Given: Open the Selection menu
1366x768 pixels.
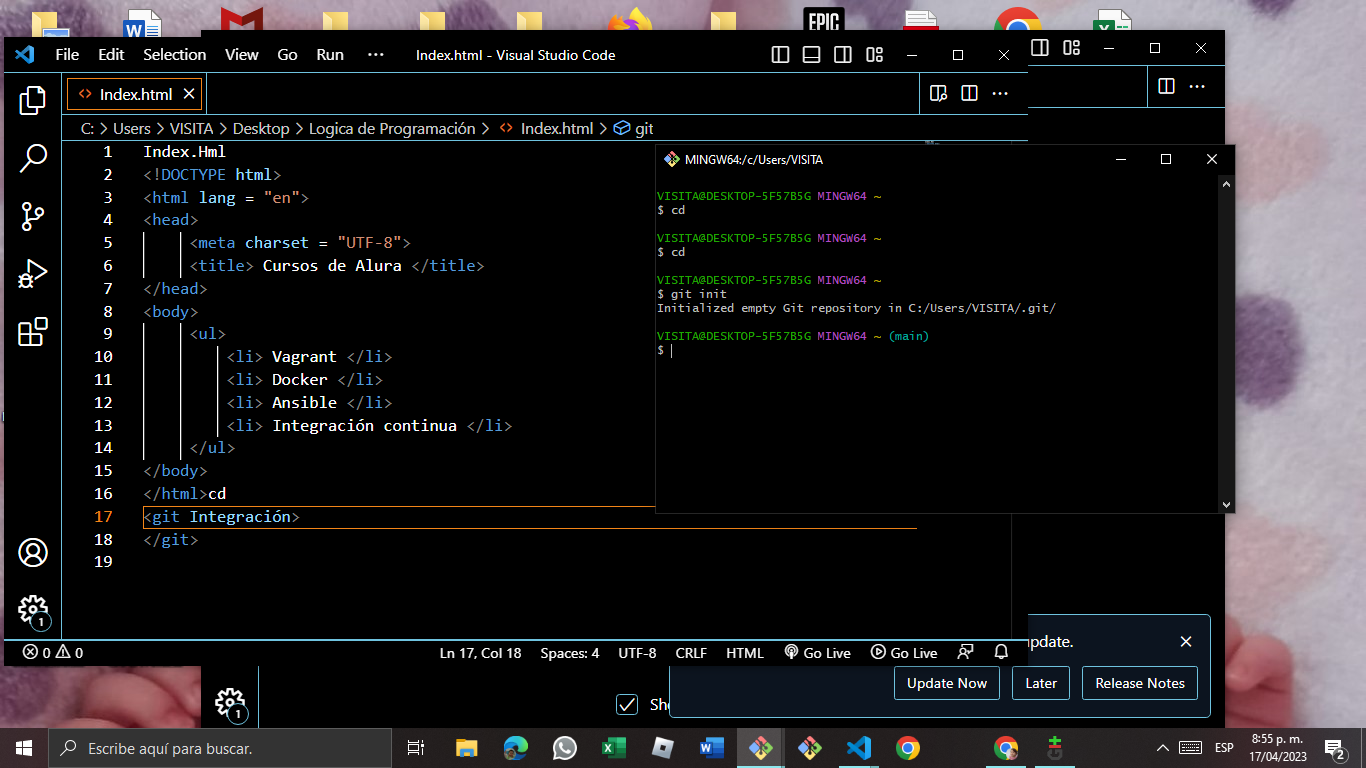Looking at the screenshot, I should tap(175, 55).
